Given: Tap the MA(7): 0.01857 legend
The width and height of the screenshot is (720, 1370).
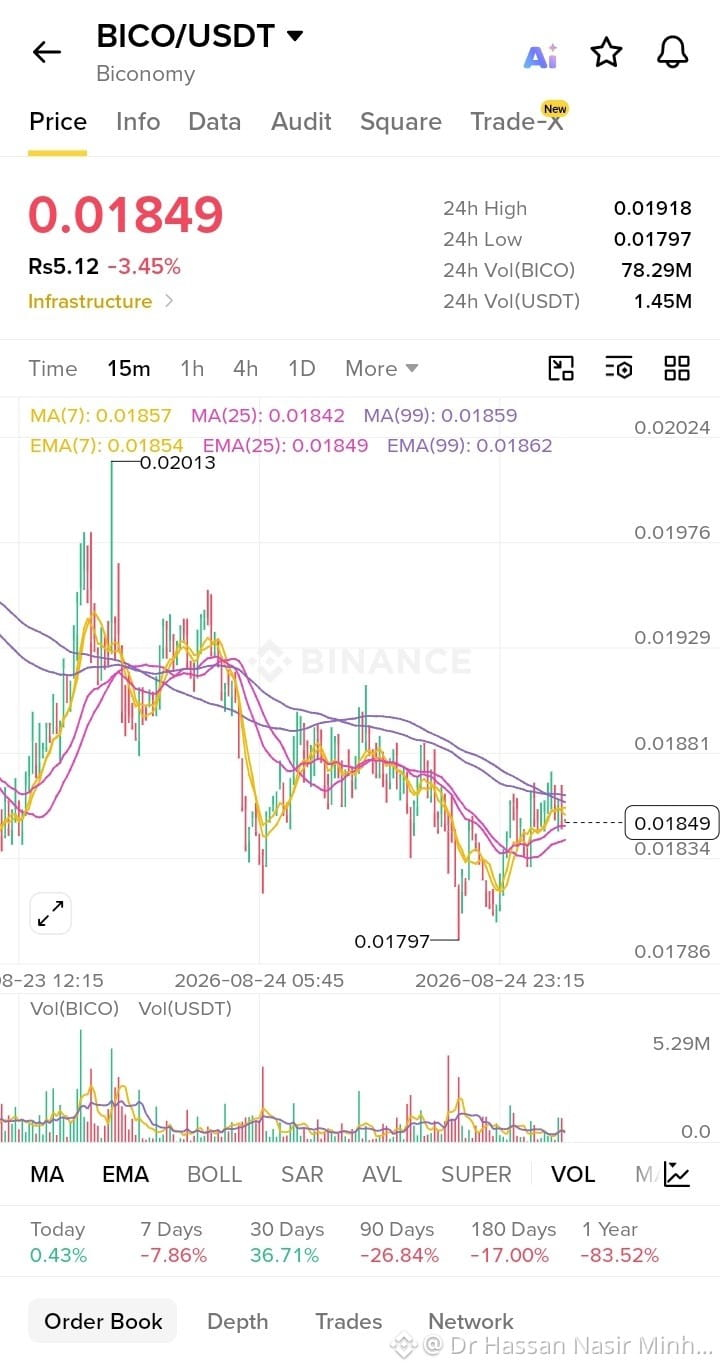Looking at the screenshot, I should tap(101, 415).
